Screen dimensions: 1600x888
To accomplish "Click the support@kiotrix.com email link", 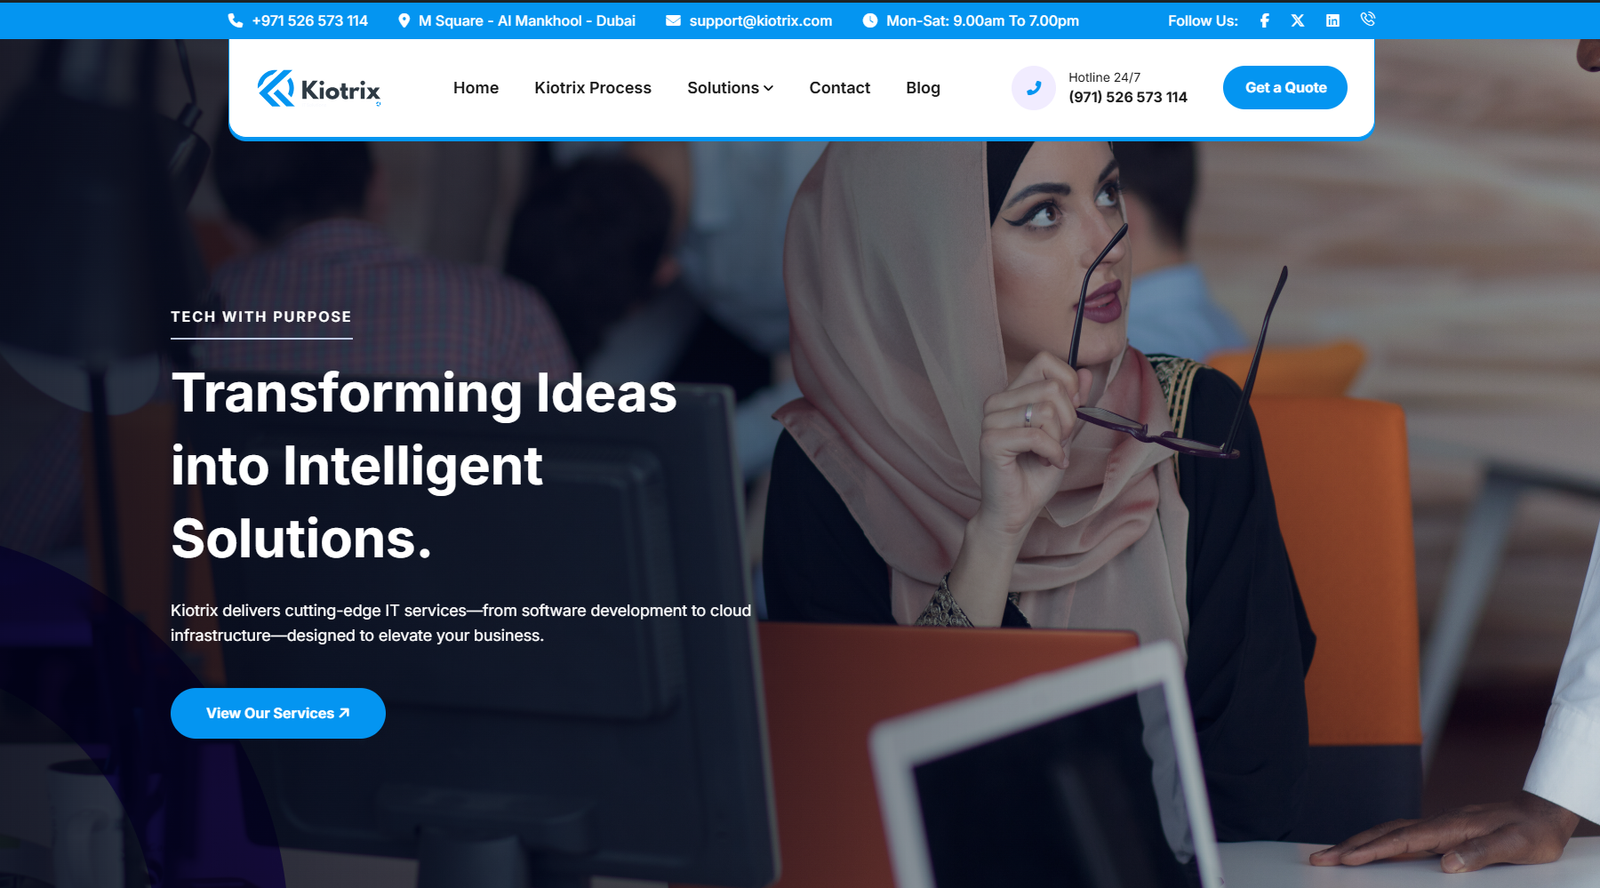I will coord(761,20).
